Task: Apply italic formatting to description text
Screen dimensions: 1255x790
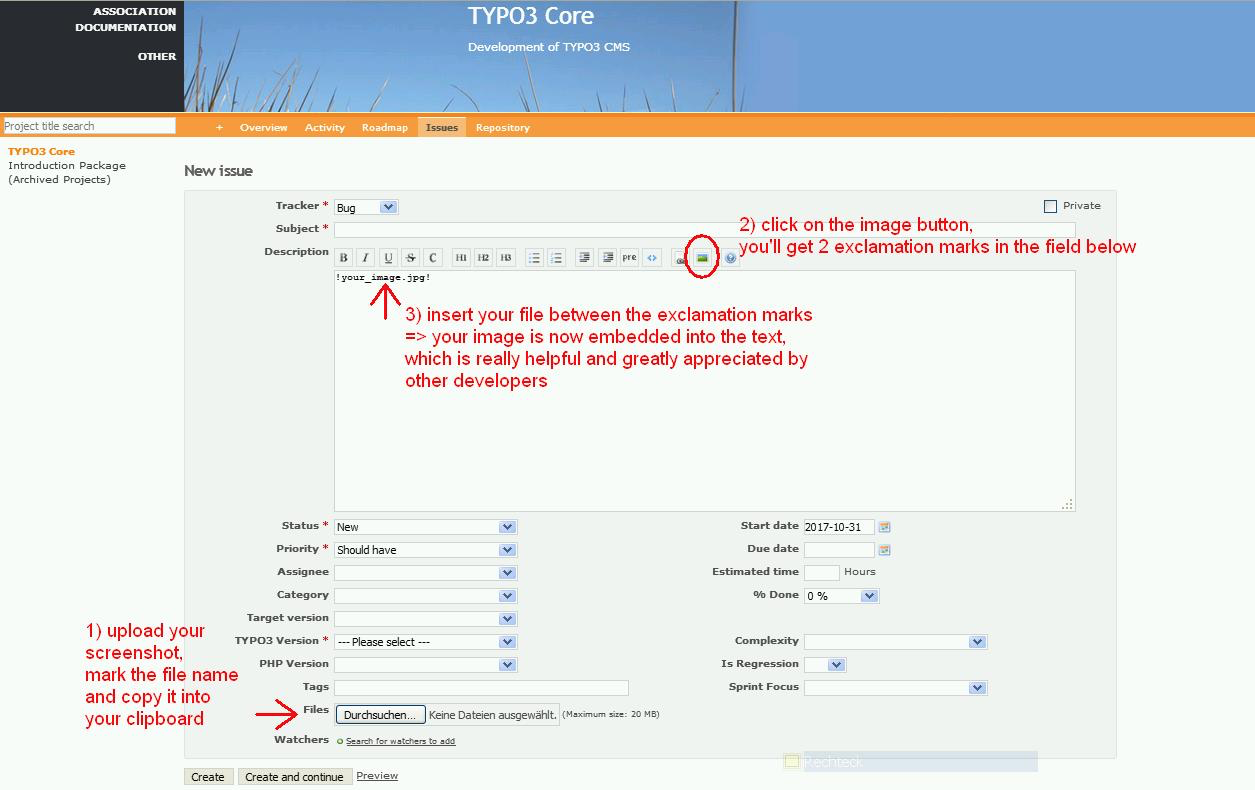Action: [x=366, y=258]
